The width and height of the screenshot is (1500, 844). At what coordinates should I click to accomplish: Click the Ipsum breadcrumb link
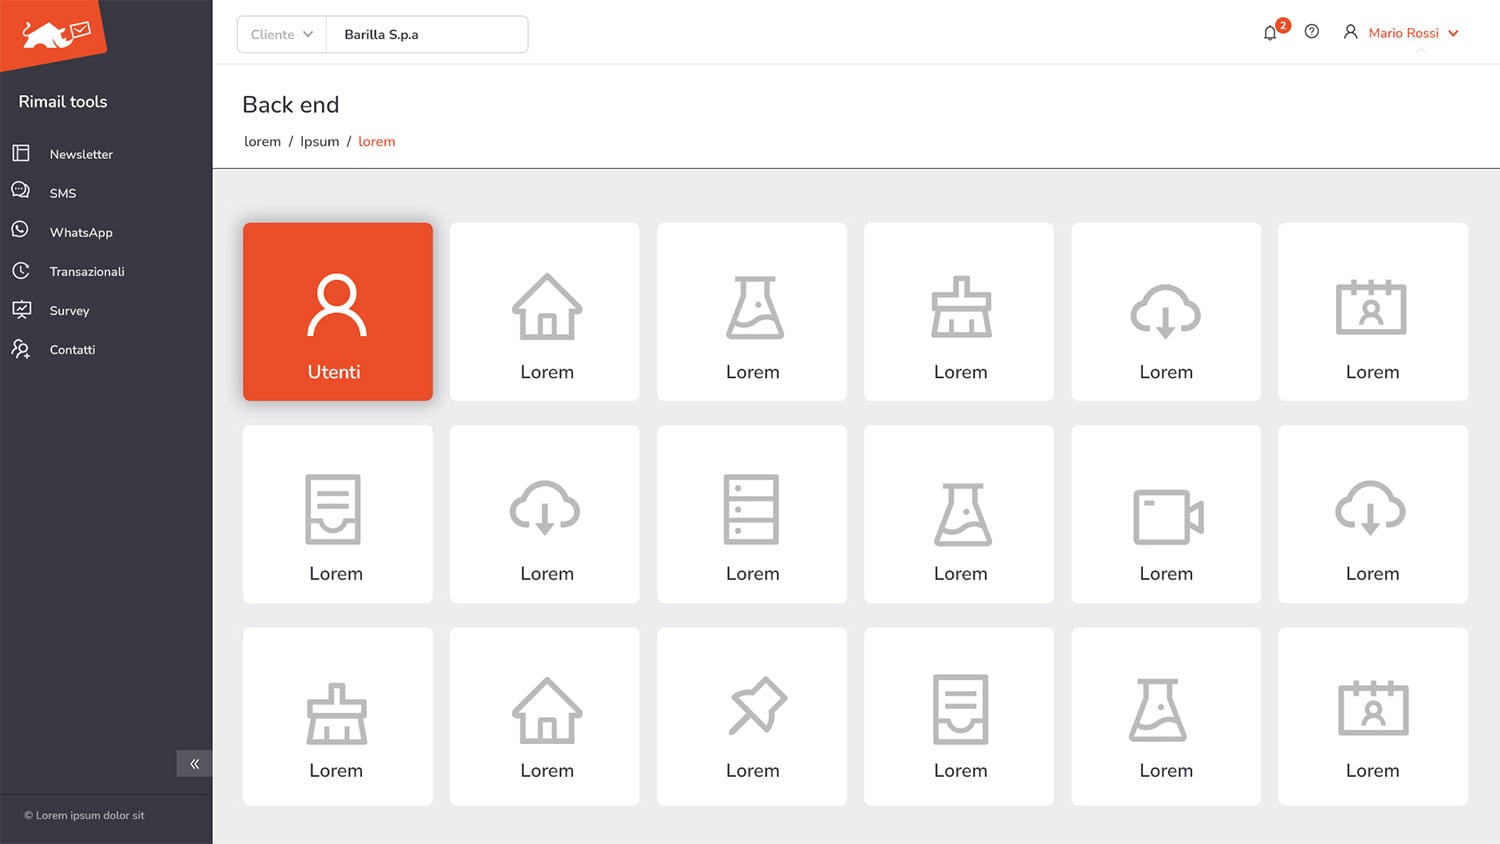319,141
